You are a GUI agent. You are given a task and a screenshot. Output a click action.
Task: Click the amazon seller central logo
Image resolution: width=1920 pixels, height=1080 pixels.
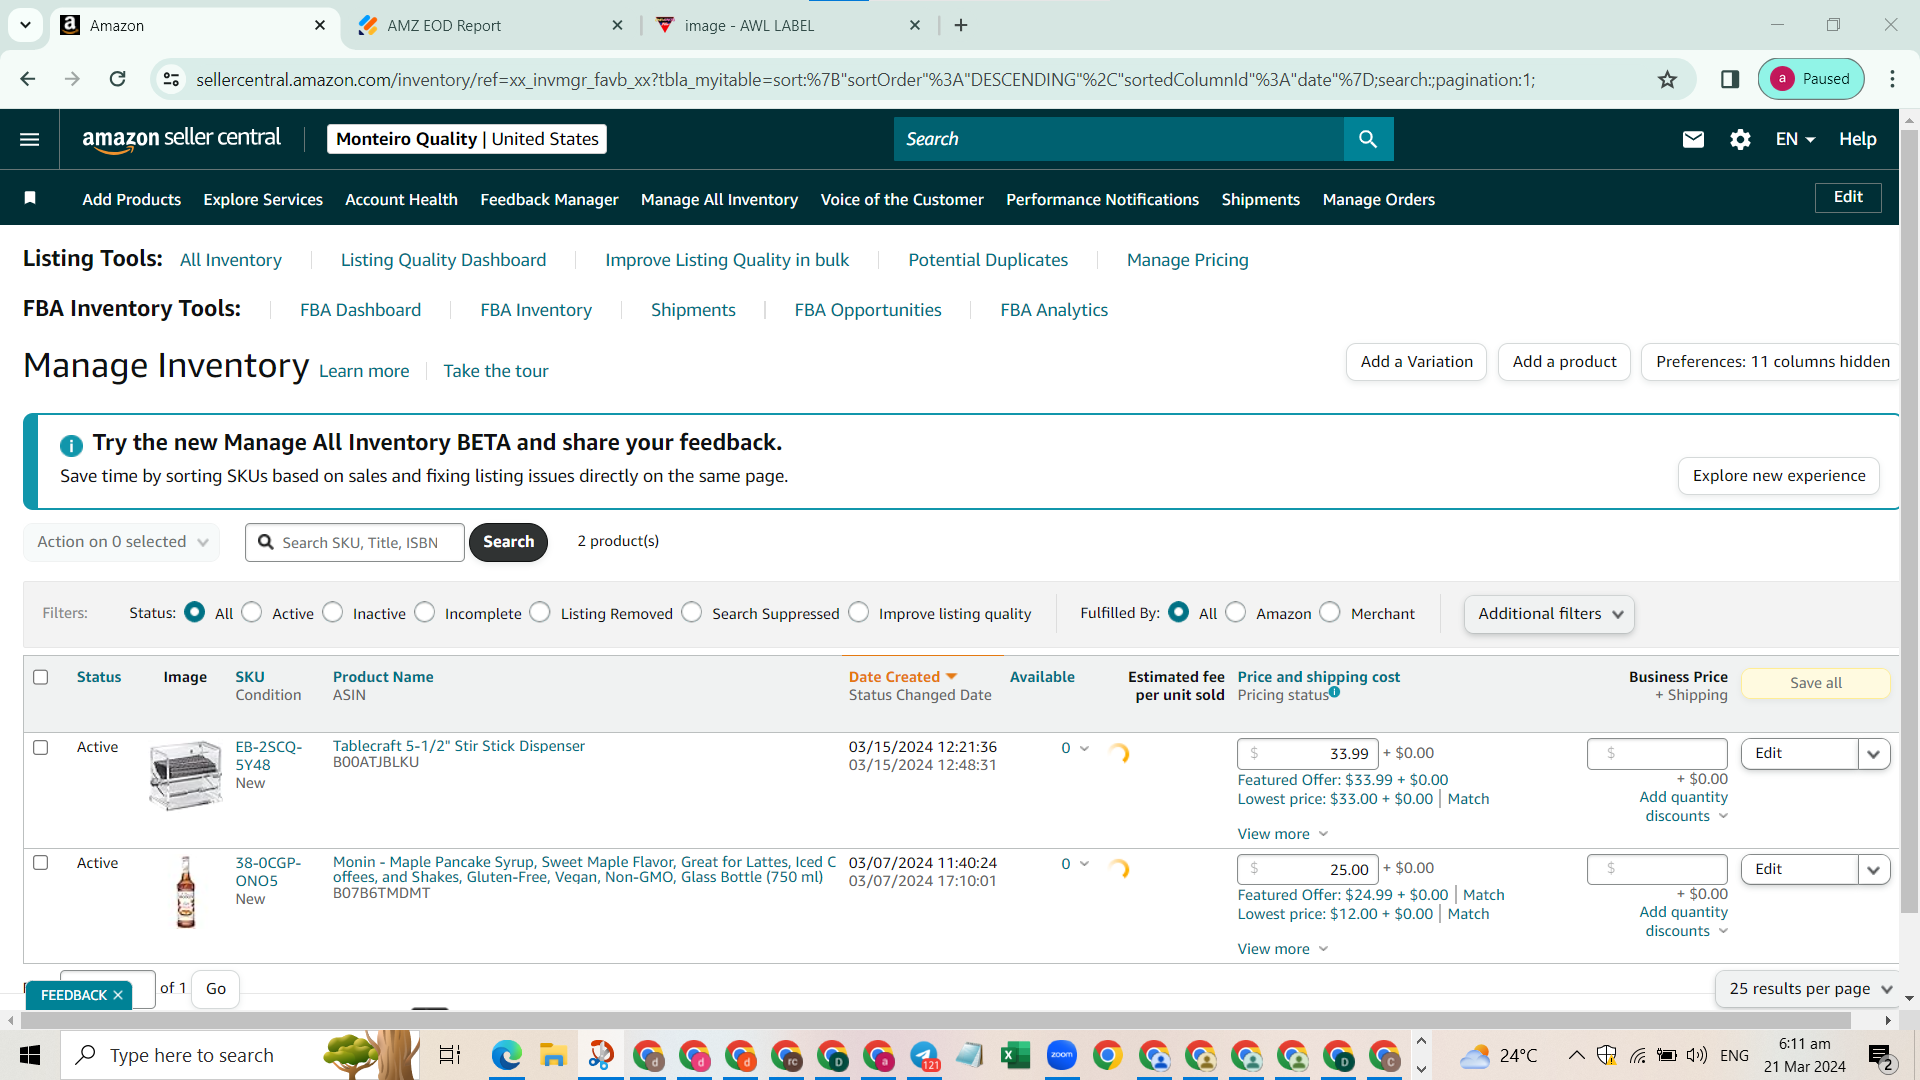click(182, 139)
